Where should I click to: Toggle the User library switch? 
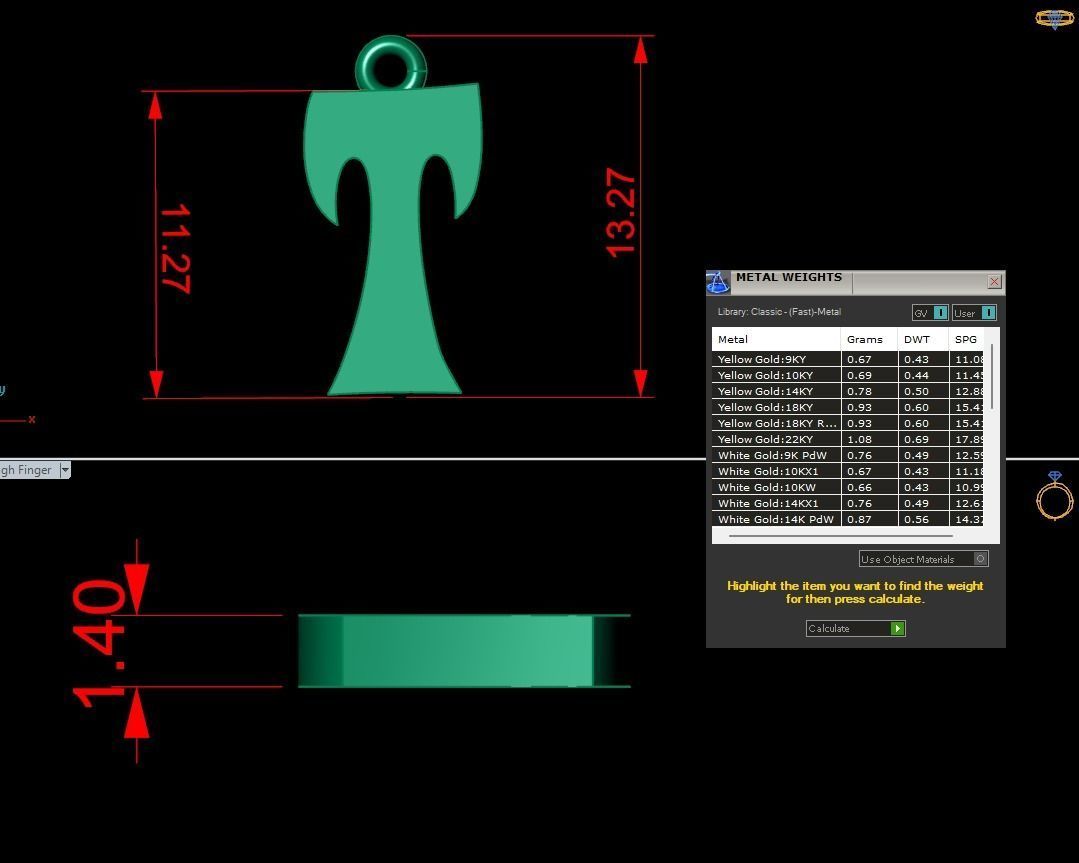(974, 312)
